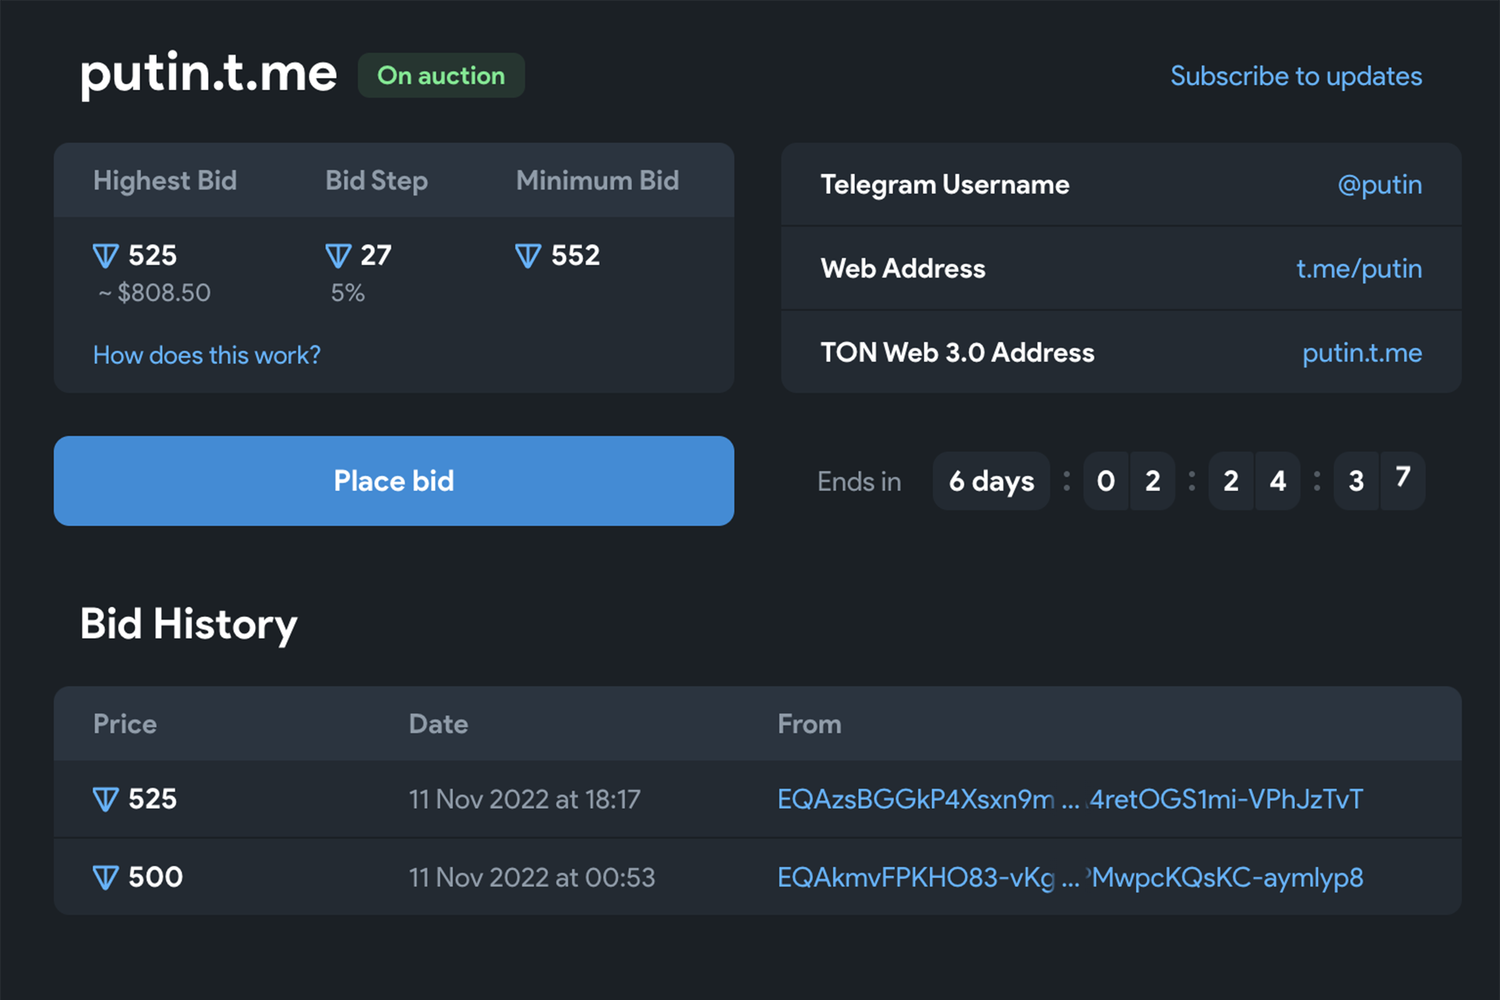Follow the t.me/putin web address link
The height and width of the screenshot is (1000, 1500).
point(1359,269)
